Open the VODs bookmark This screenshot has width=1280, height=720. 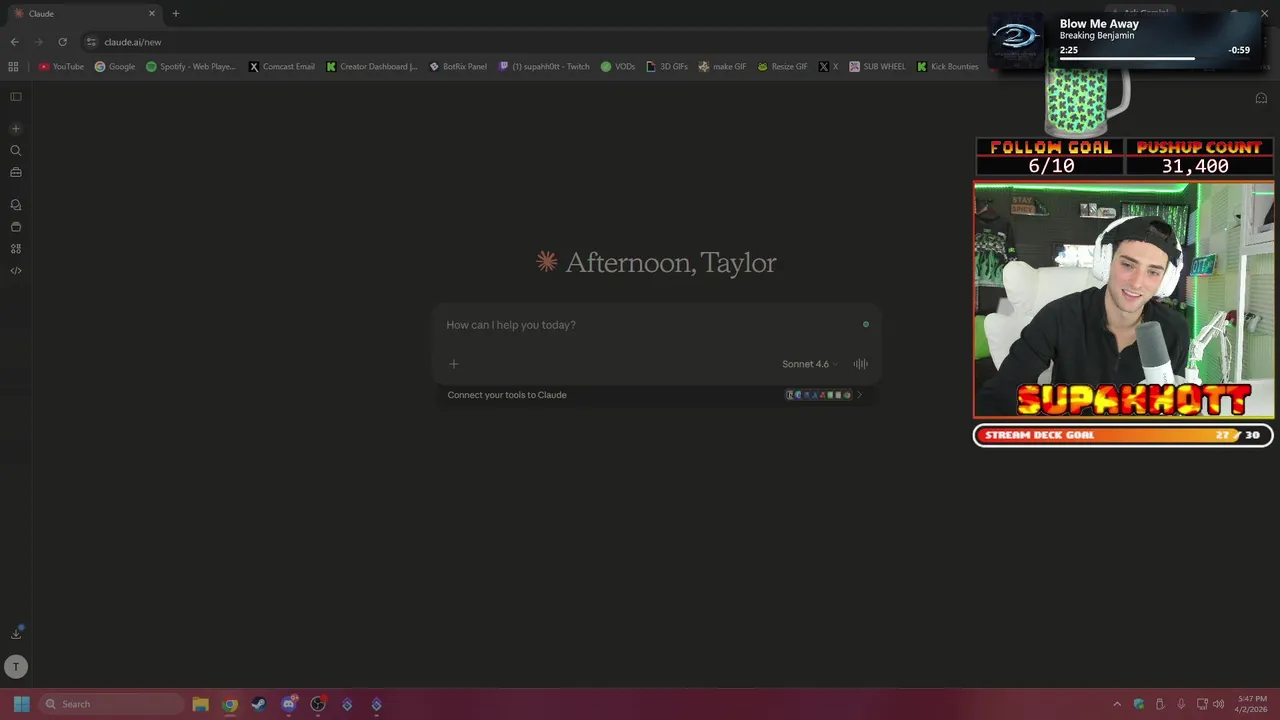coord(618,67)
